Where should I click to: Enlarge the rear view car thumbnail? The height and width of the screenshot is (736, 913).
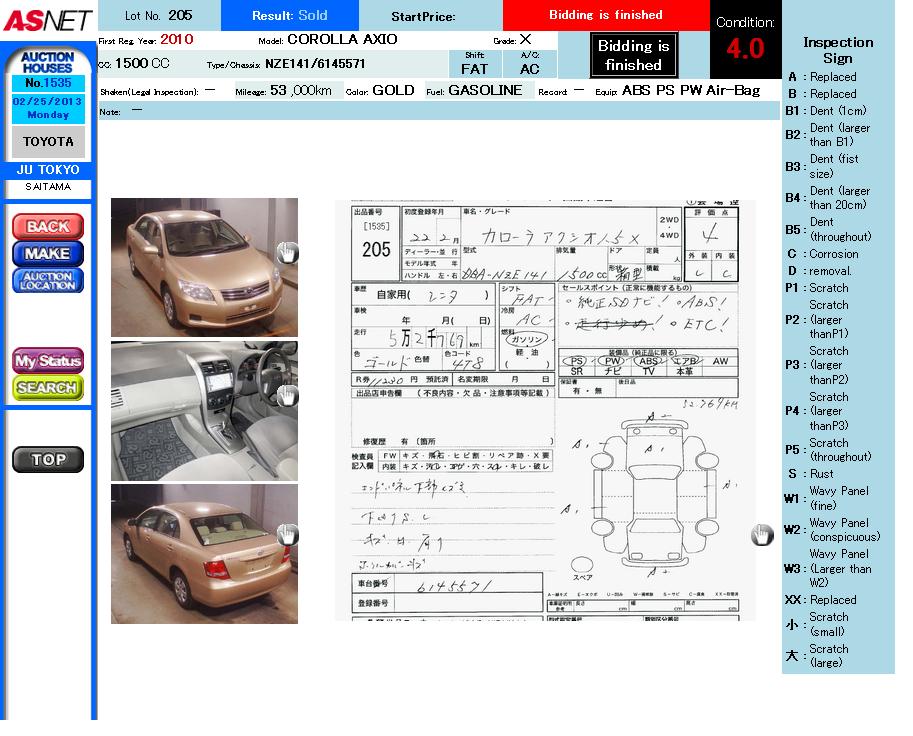point(195,554)
